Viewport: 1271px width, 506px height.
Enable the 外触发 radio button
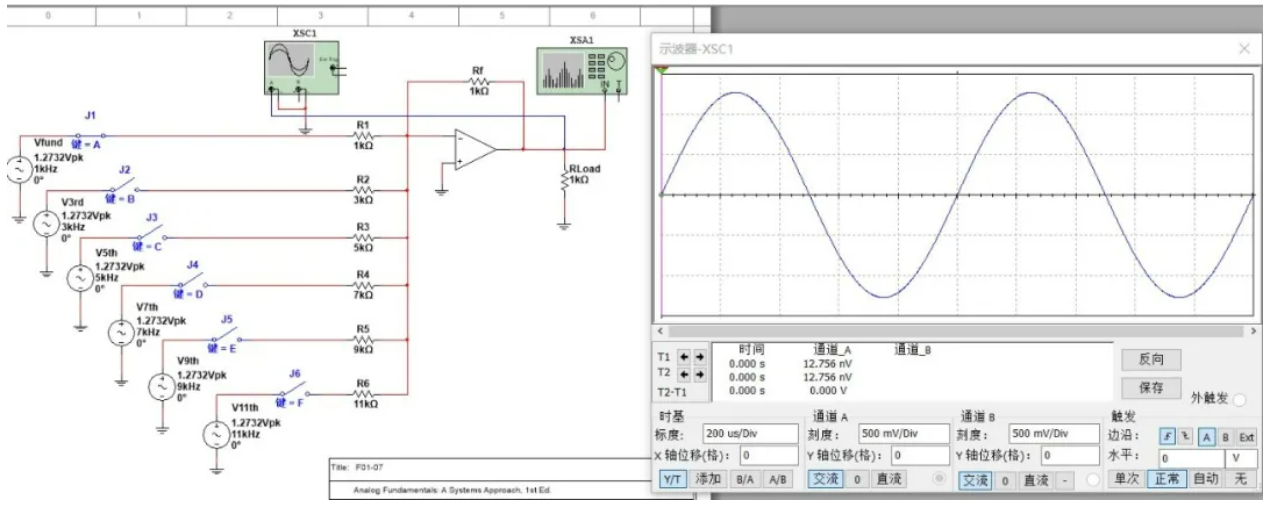pyautogui.click(x=1239, y=399)
